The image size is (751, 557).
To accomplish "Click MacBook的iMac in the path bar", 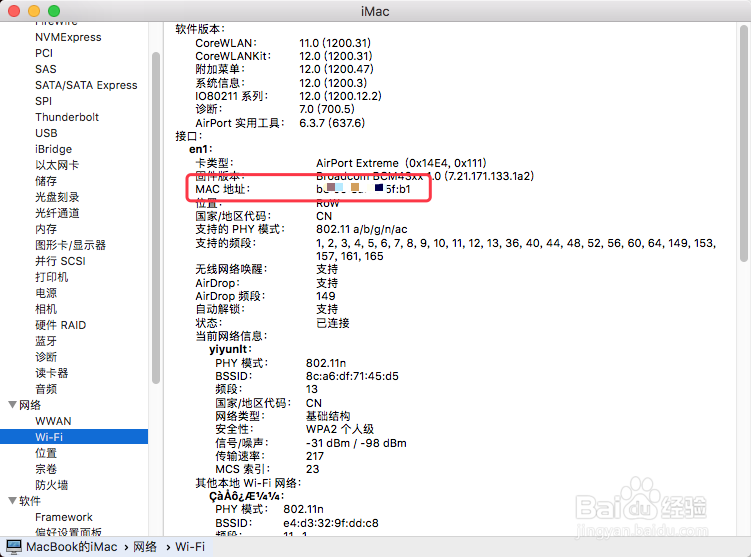I will click(71, 546).
